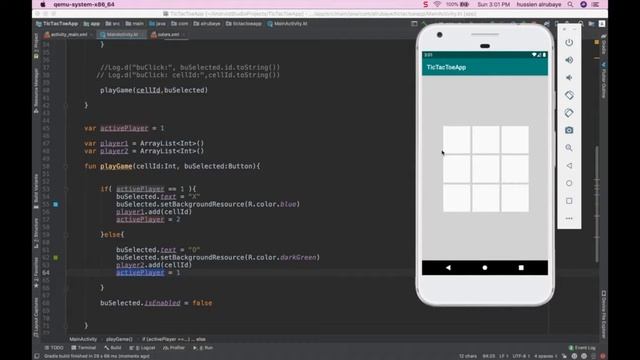This screenshot has width=640, height=360.
Task: Tap top-left cell of tic tac toe grid
Action: (x=456, y=140)
